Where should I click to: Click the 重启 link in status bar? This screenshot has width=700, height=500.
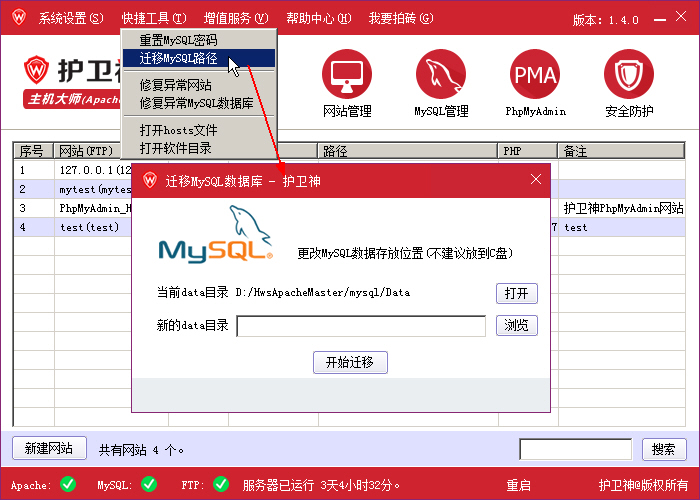click(518, 485)
